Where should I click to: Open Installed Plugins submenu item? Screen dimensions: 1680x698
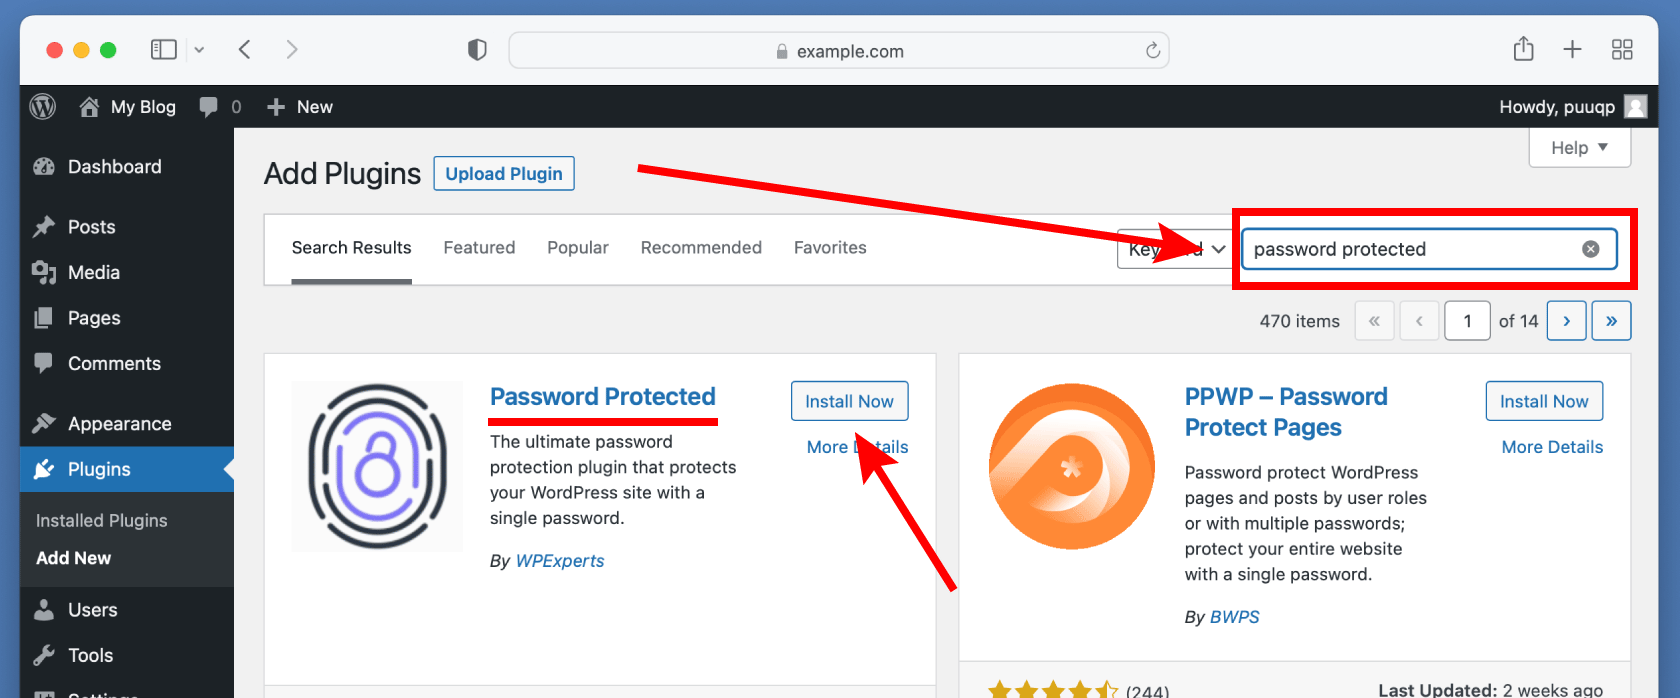coord(102,521)
